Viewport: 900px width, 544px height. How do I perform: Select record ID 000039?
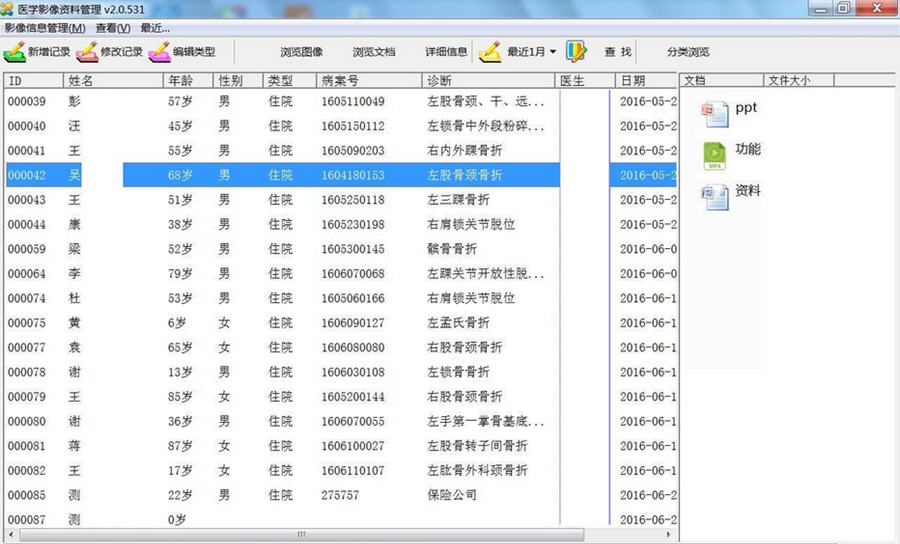[27, 102]
